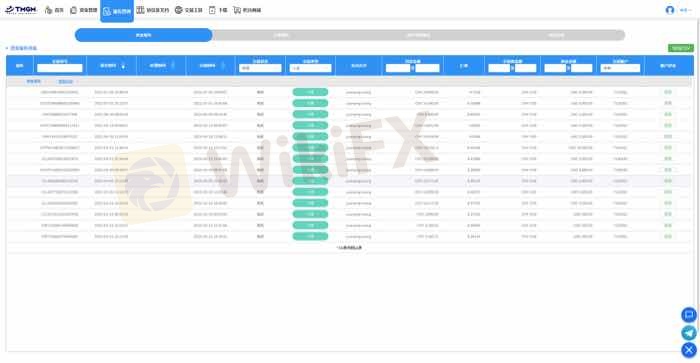Open the first dropdown filter in table header
Viewport: 700px width, 363px height.
260,68
